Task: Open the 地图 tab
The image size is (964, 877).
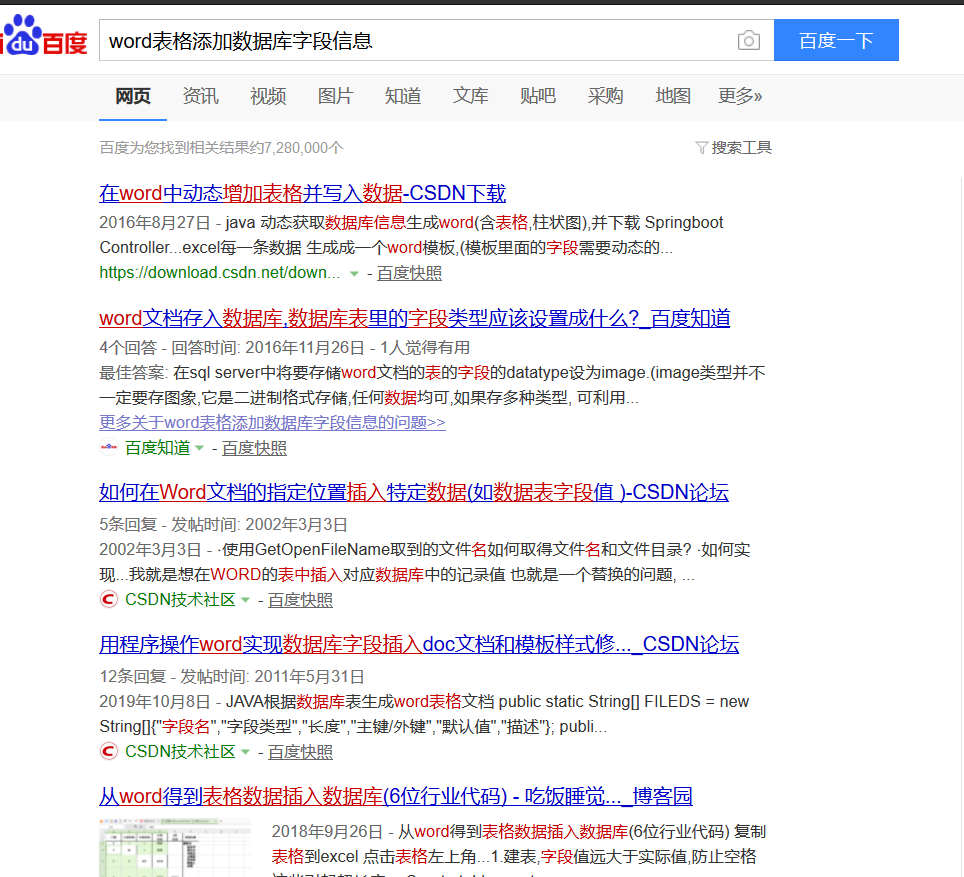Action: click(x=673, y=96)
